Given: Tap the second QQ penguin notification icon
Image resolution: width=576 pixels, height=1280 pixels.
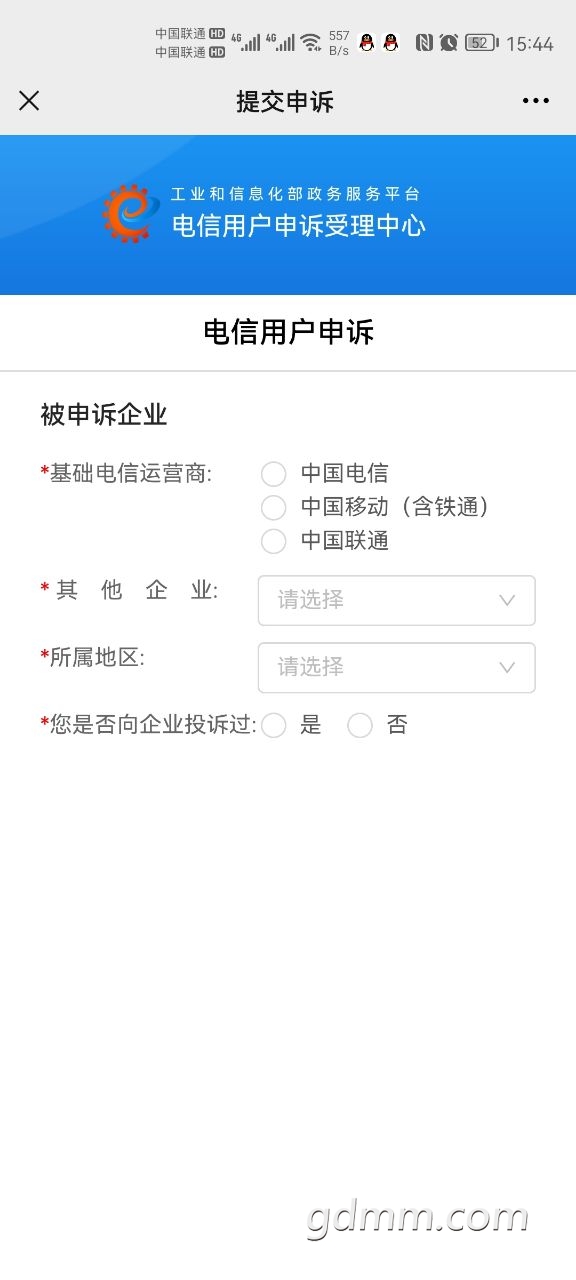Looking at the screenshot, I should click(x=391, y=43).
